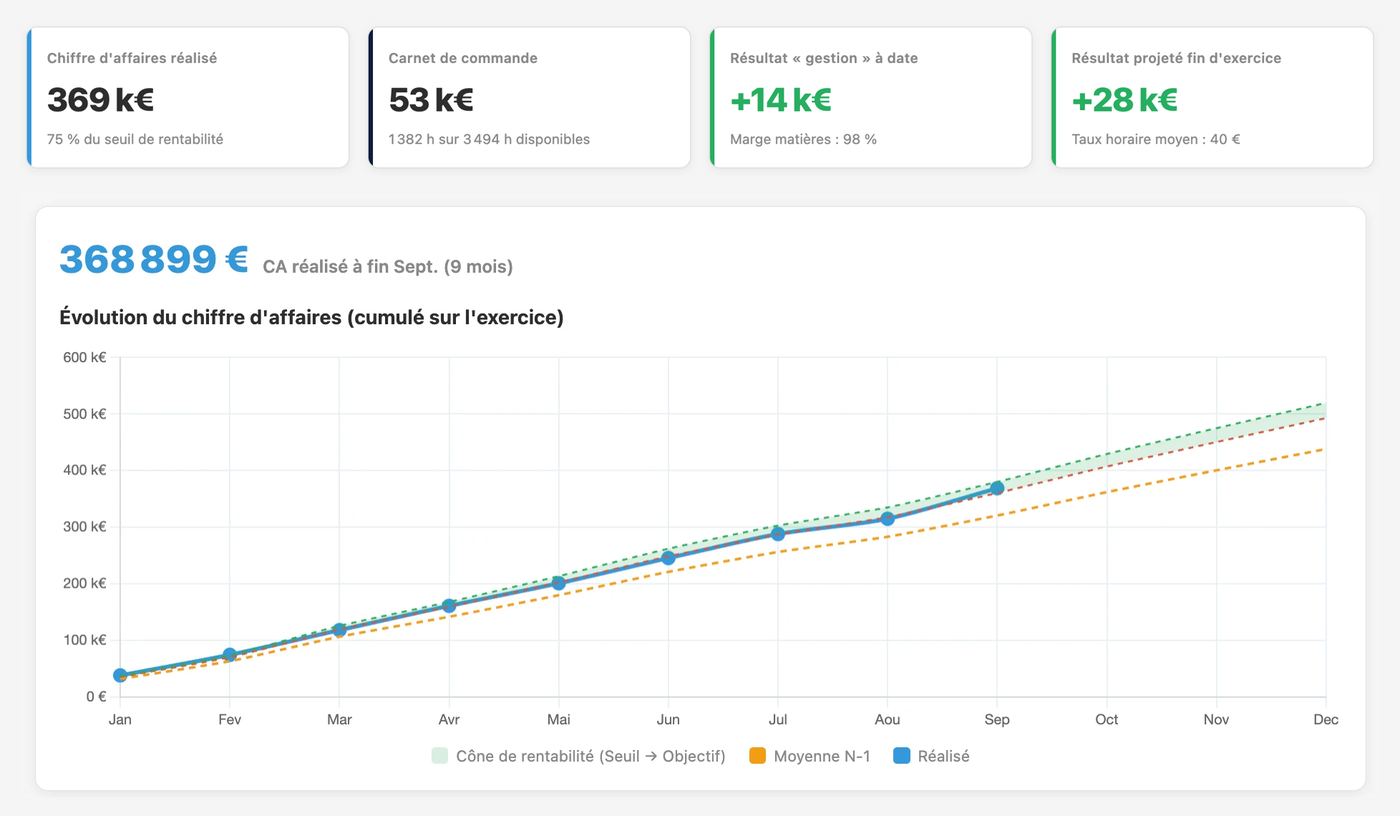Click the 'Nov' x-axis label
The image size is (1400, 816).
coord(1216,719)
